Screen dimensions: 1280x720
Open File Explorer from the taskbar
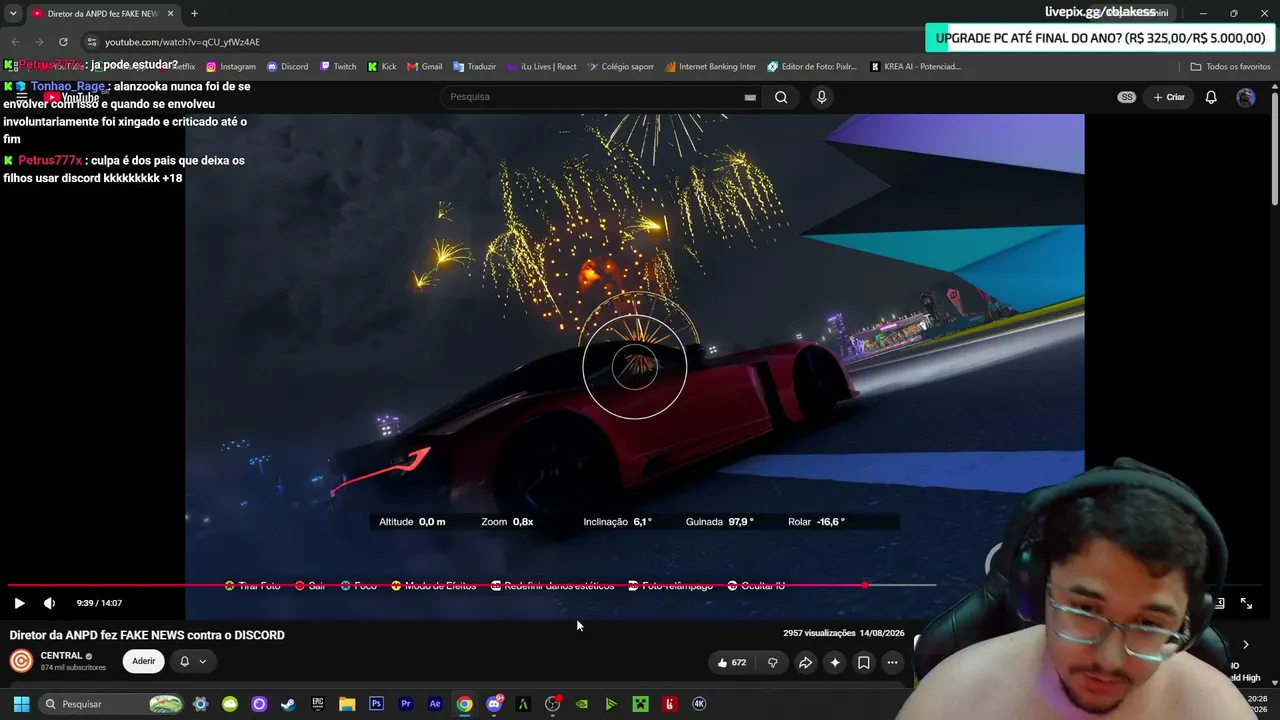coord(347,704)
